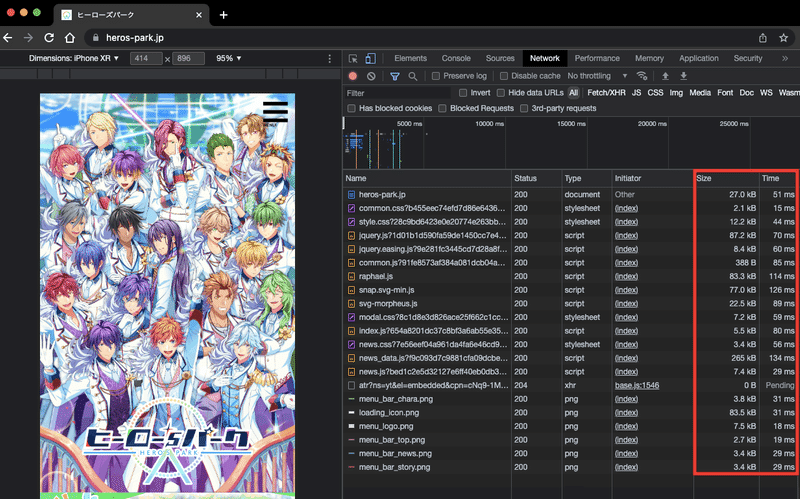Viewport: 800px width, 499px height.
Task: Check Has blocked cookies checkbox
Action: point(351,108)
